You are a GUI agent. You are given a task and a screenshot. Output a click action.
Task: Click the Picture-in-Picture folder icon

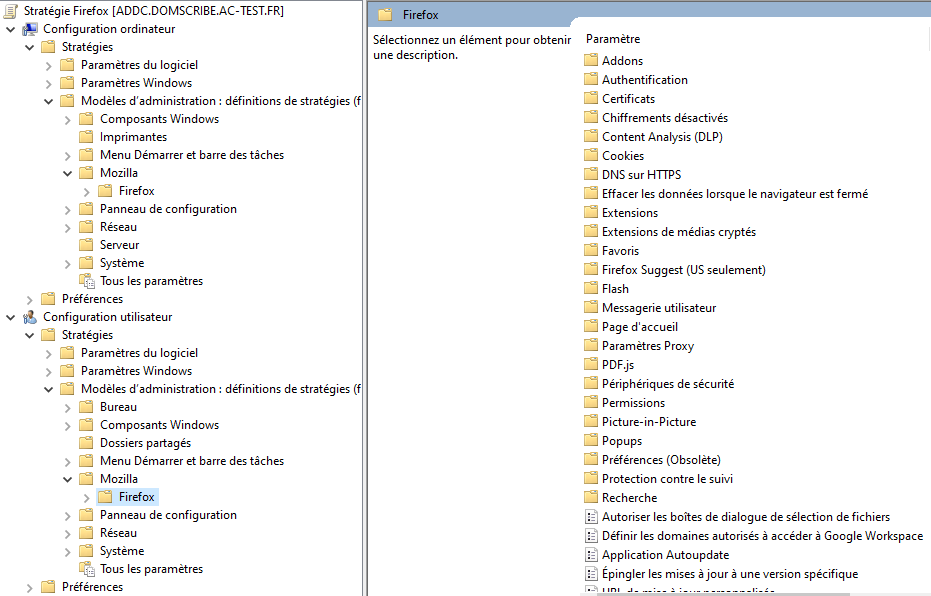(x=591, y=421)
